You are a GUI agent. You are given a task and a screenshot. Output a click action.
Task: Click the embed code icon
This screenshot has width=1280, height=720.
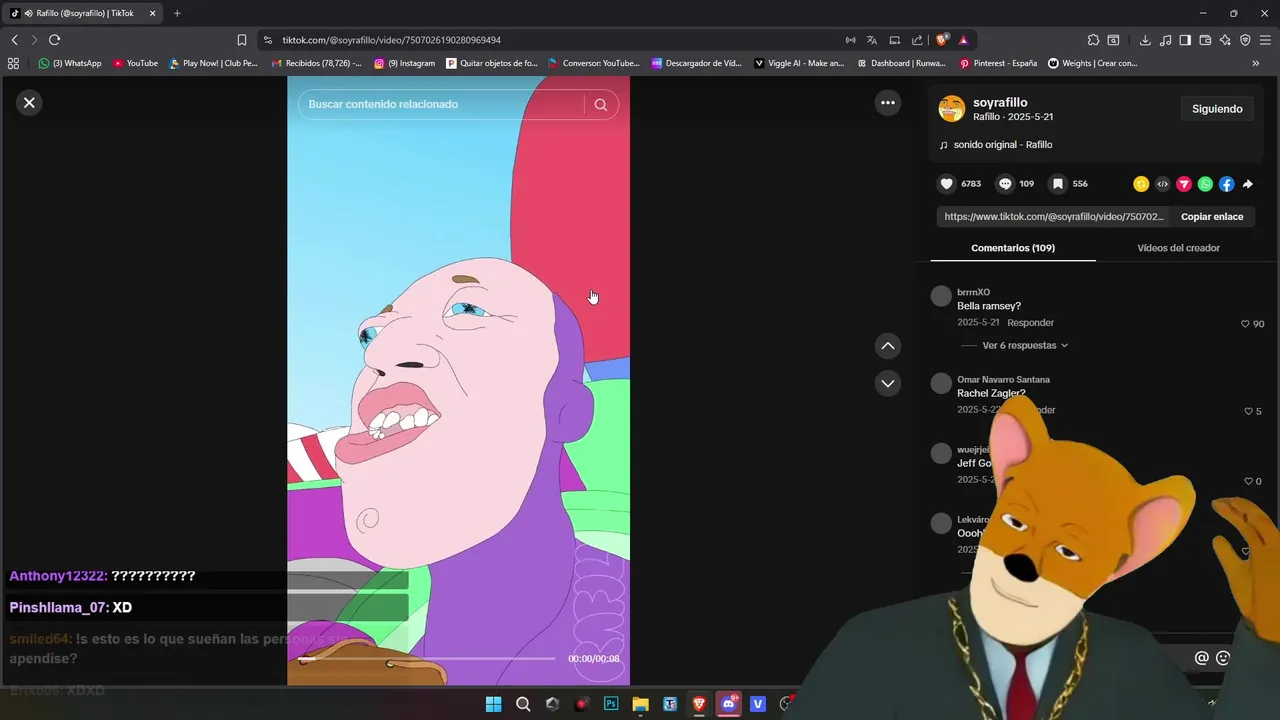tap(1162, 184)
